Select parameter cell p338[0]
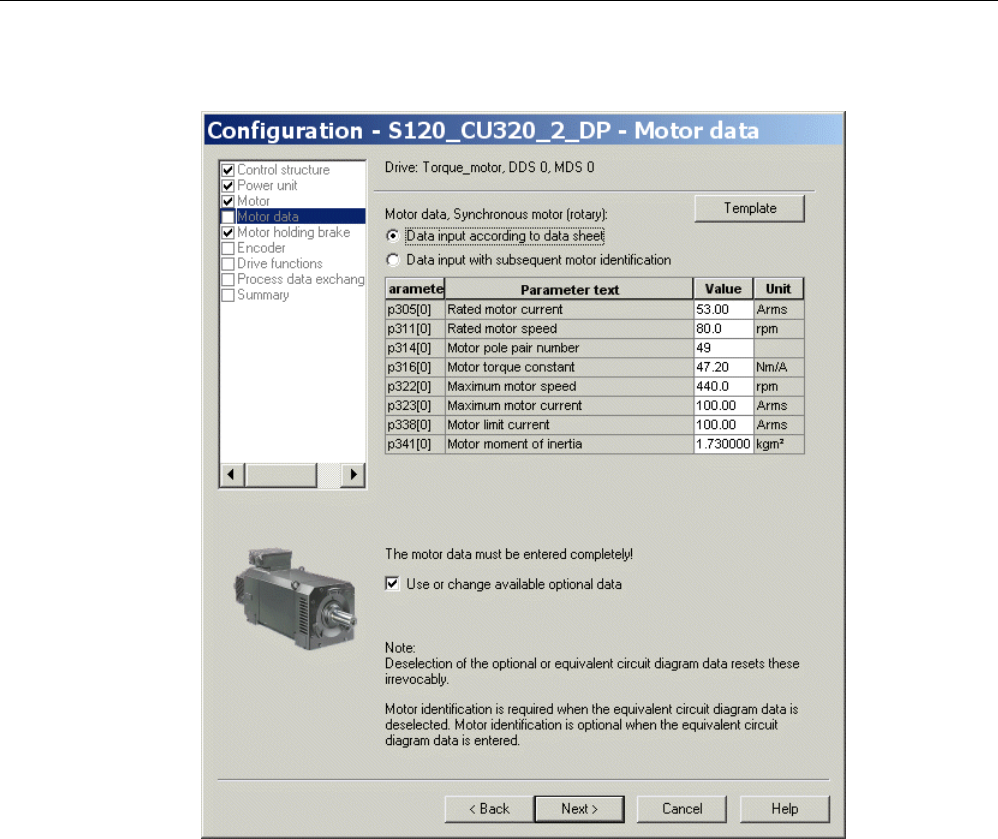 (415, 425)
